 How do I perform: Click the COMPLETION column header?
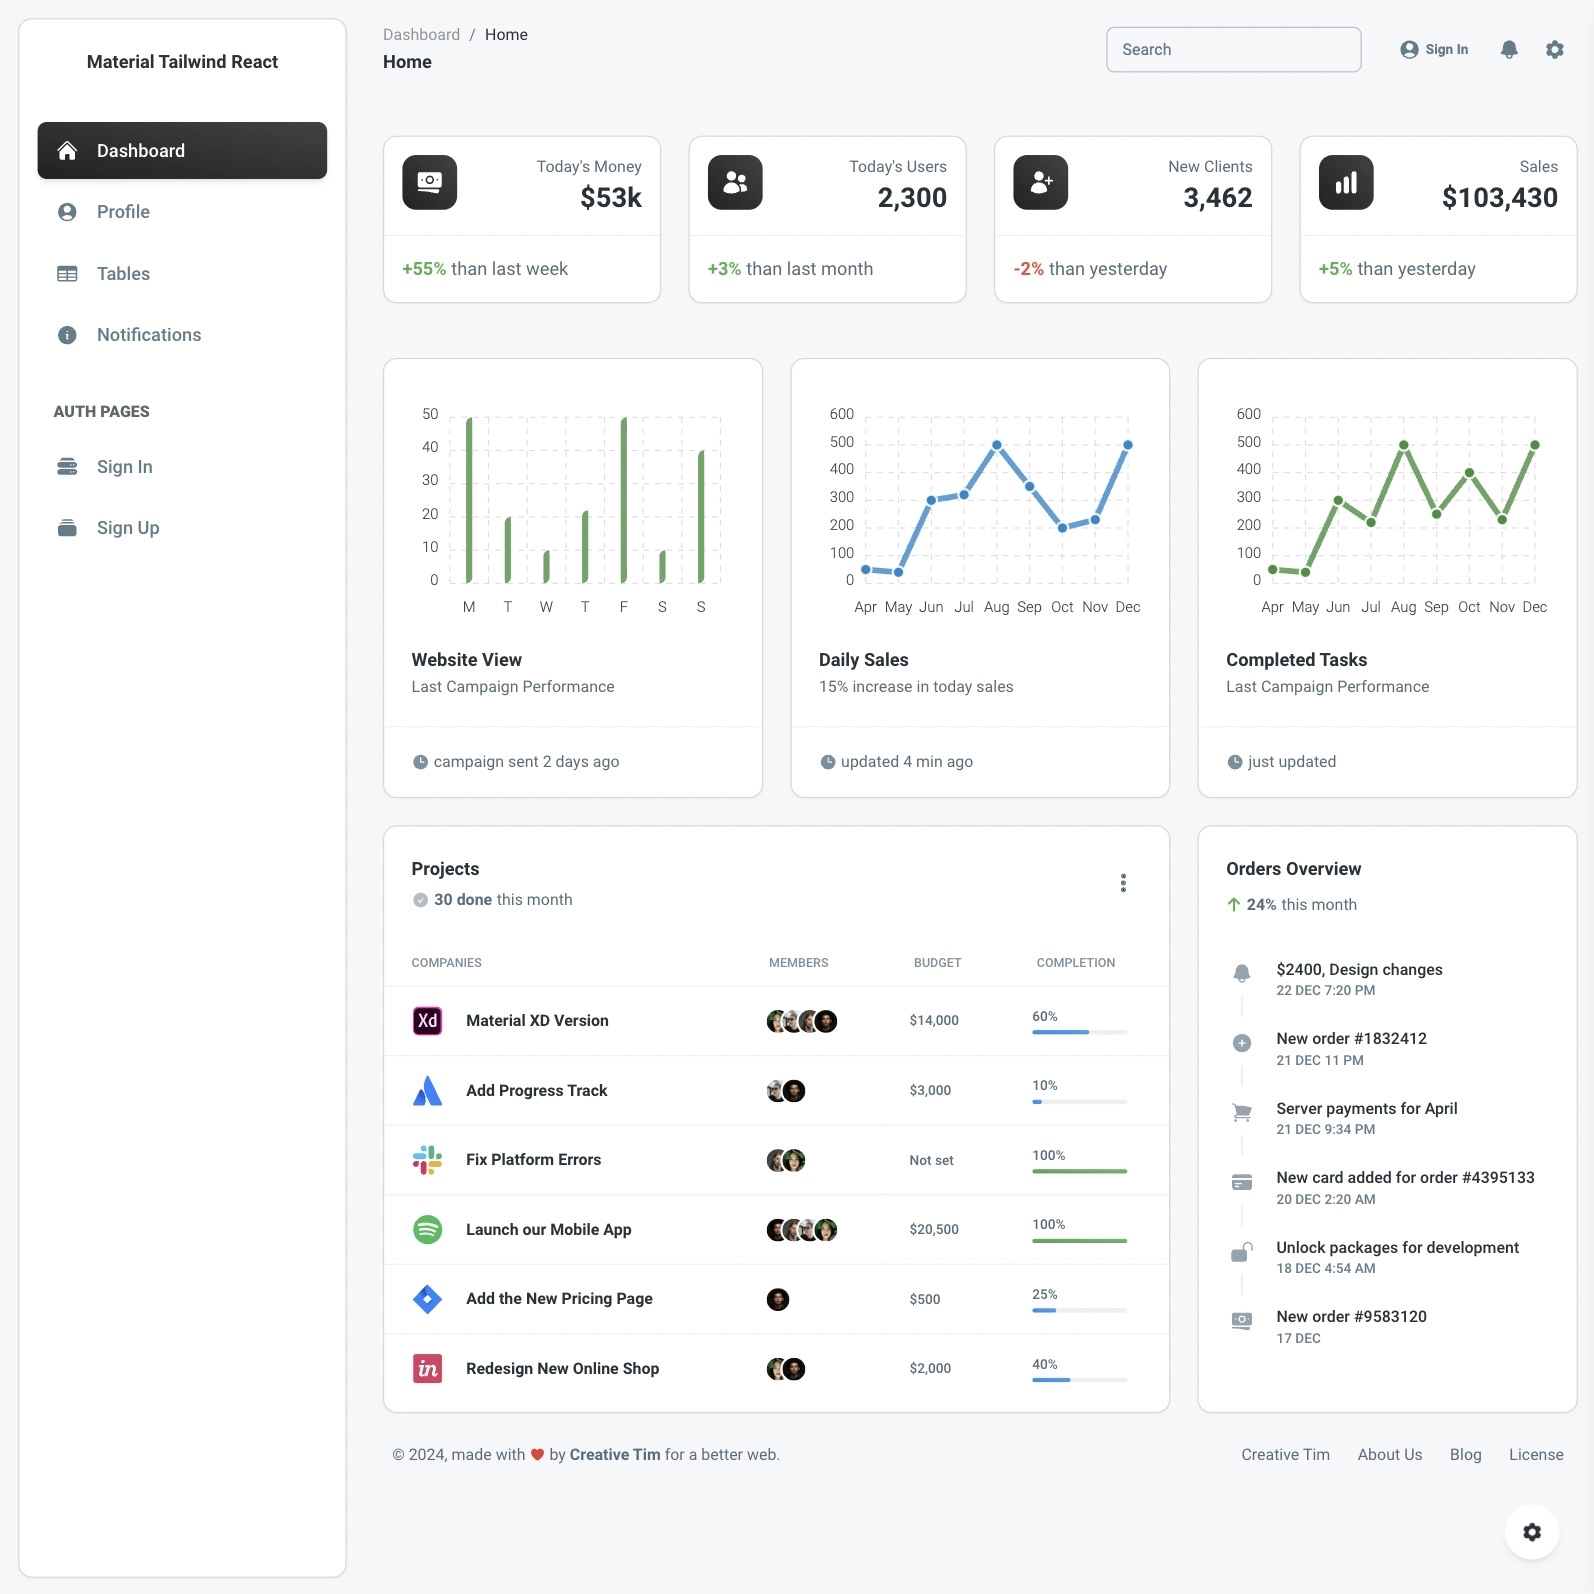point(1075,963)
